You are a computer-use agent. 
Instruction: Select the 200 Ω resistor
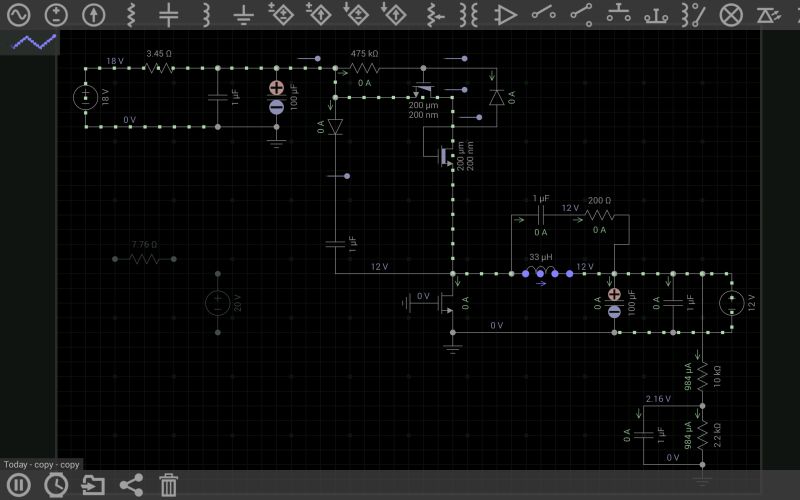click(599, 215)
